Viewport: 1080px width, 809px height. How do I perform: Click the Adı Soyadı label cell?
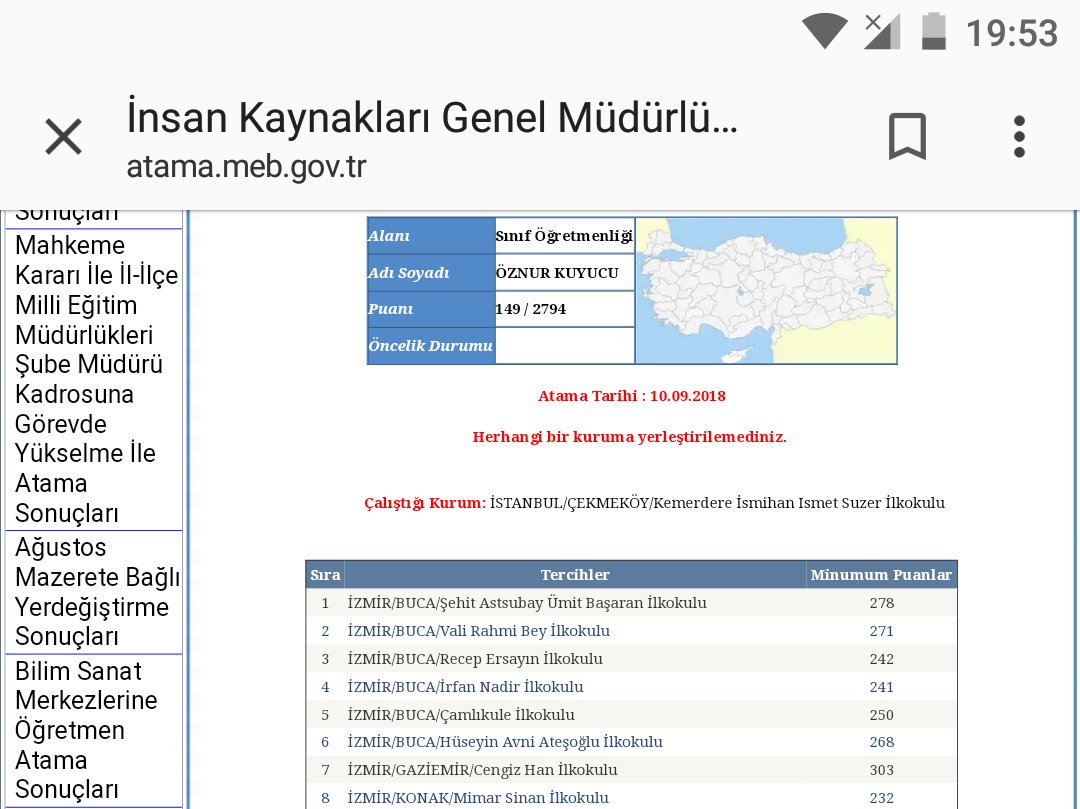431,273
